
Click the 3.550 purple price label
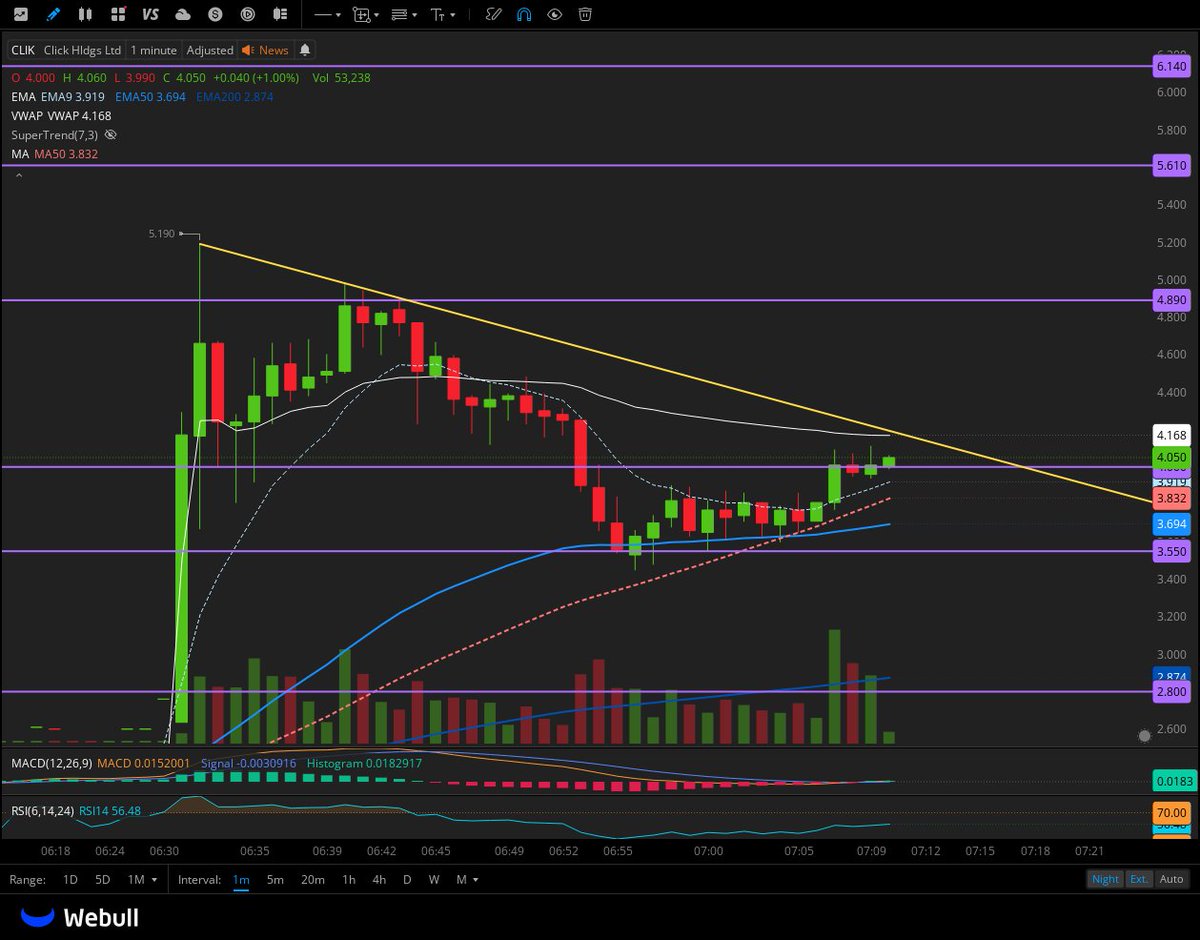pos(1171,551)
